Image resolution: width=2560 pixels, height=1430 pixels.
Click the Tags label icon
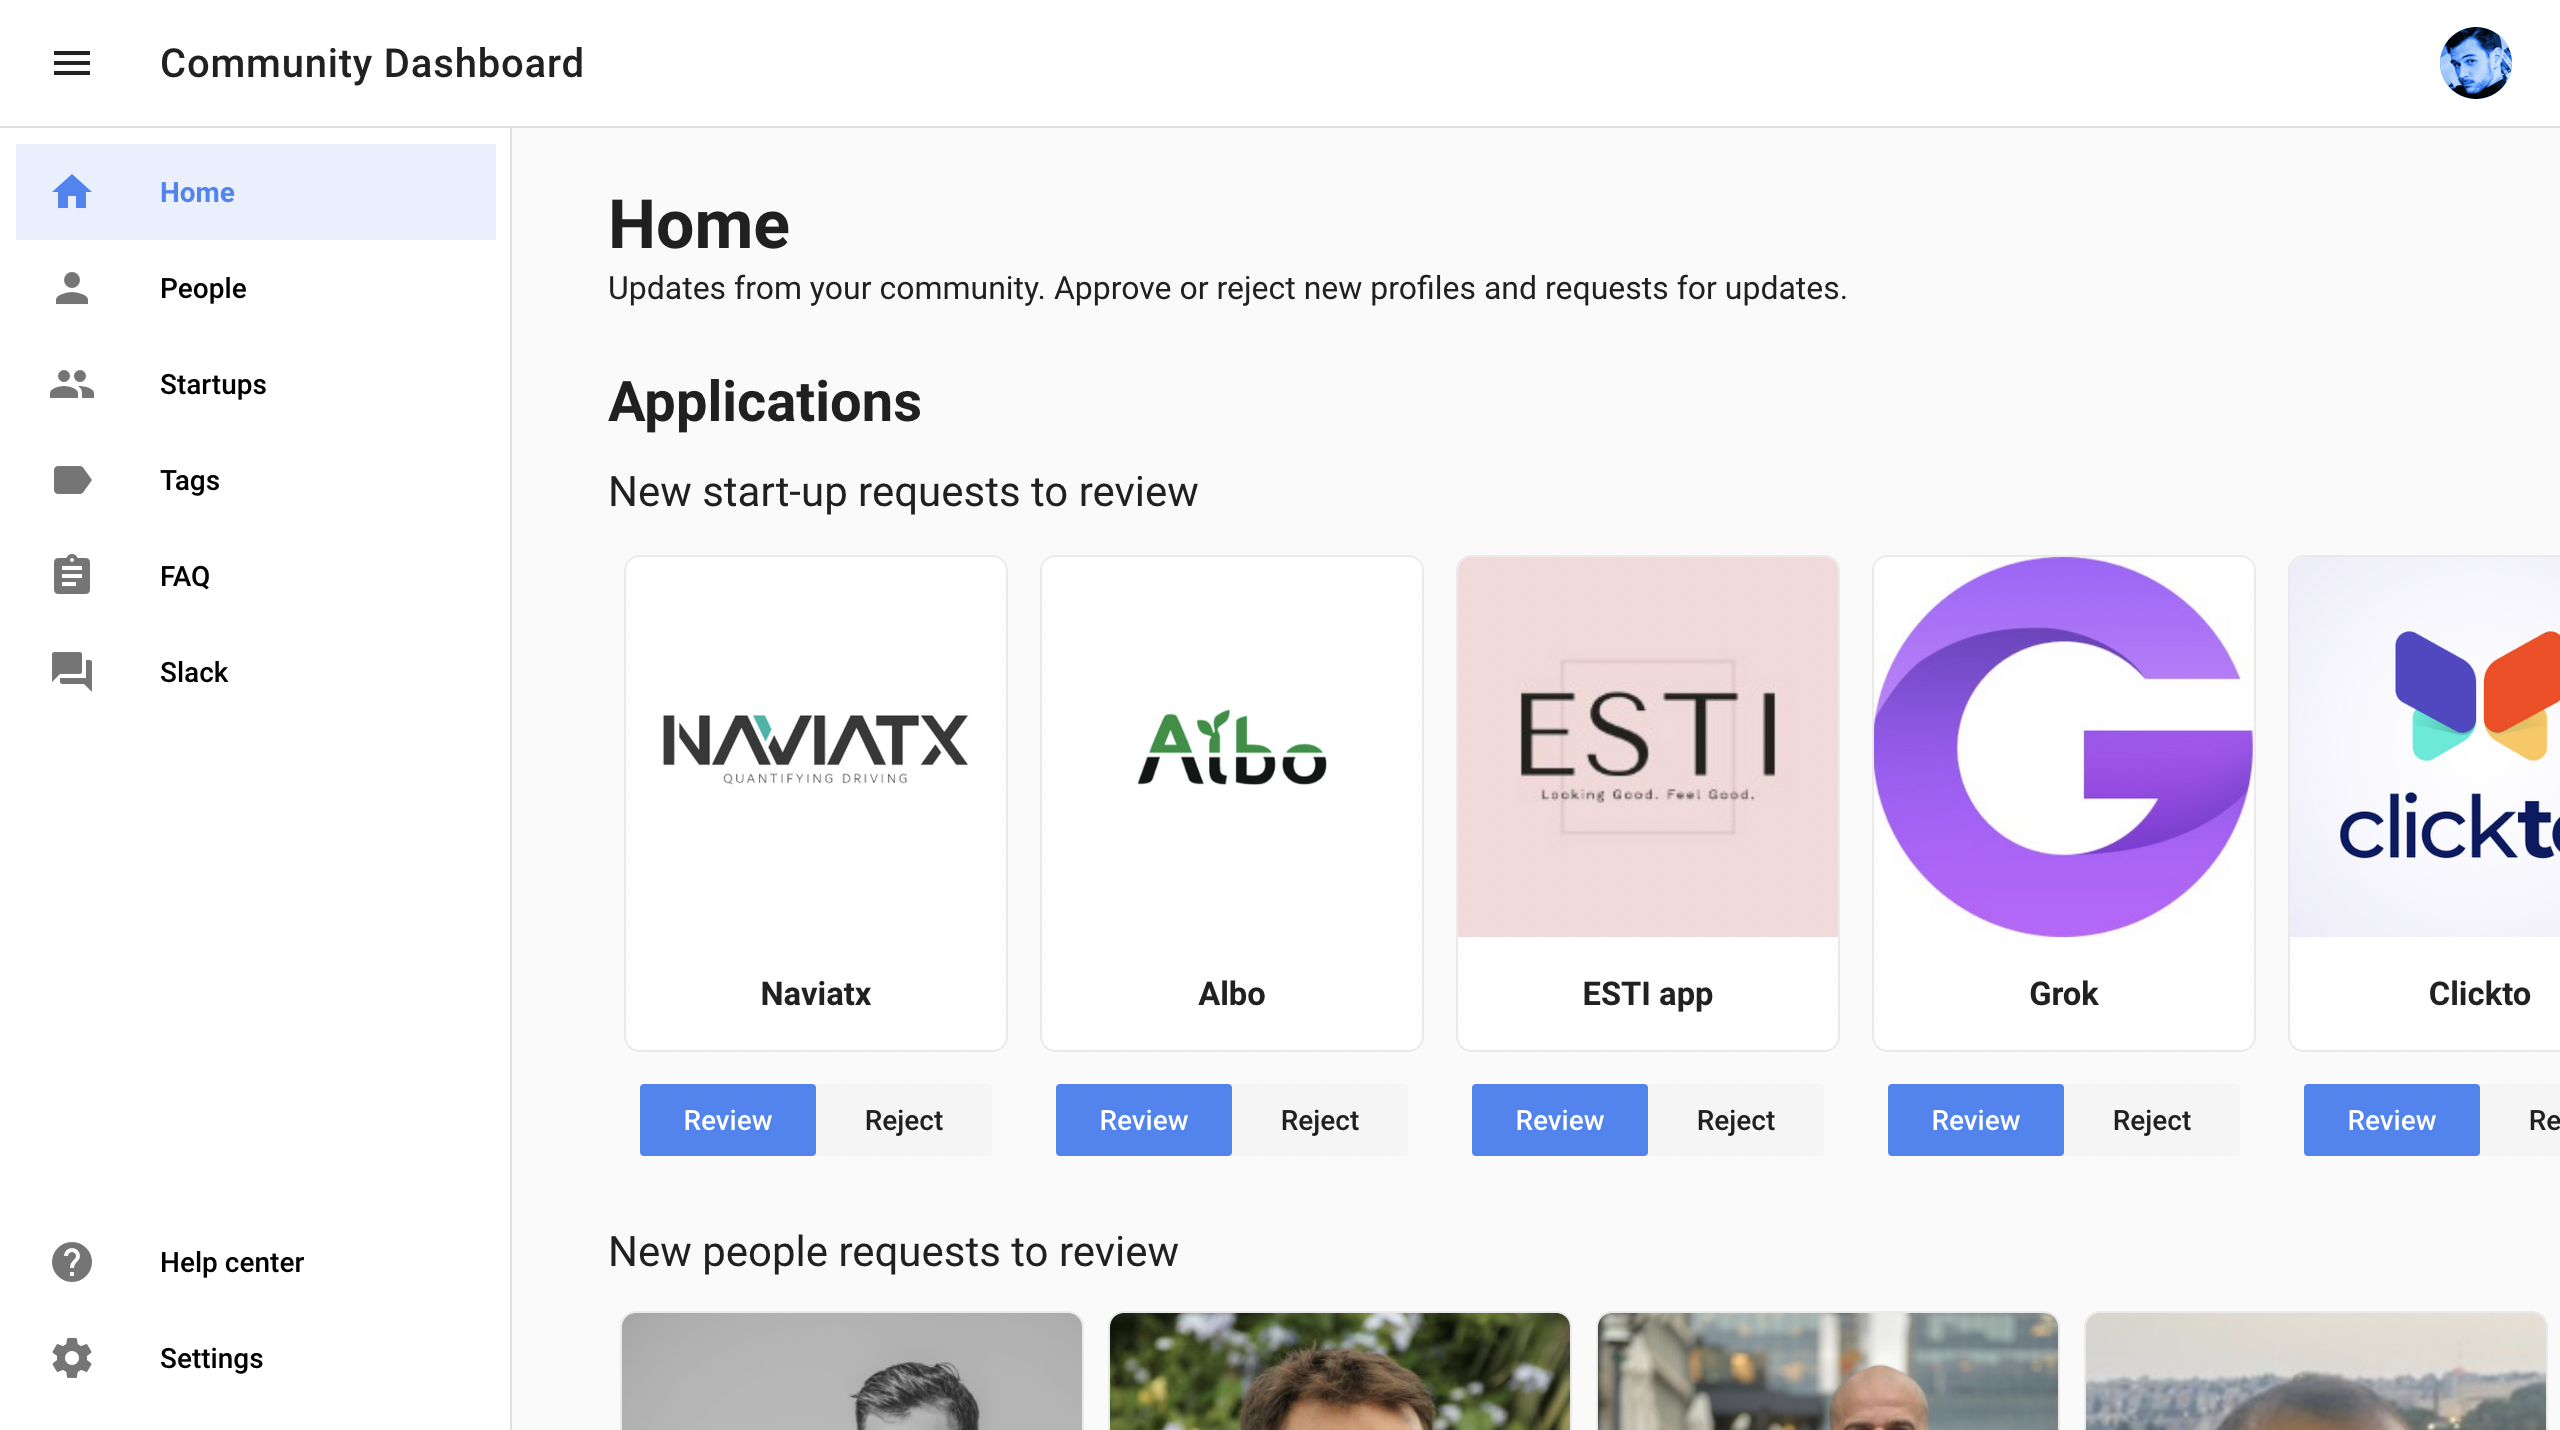(x=72, y=480)
